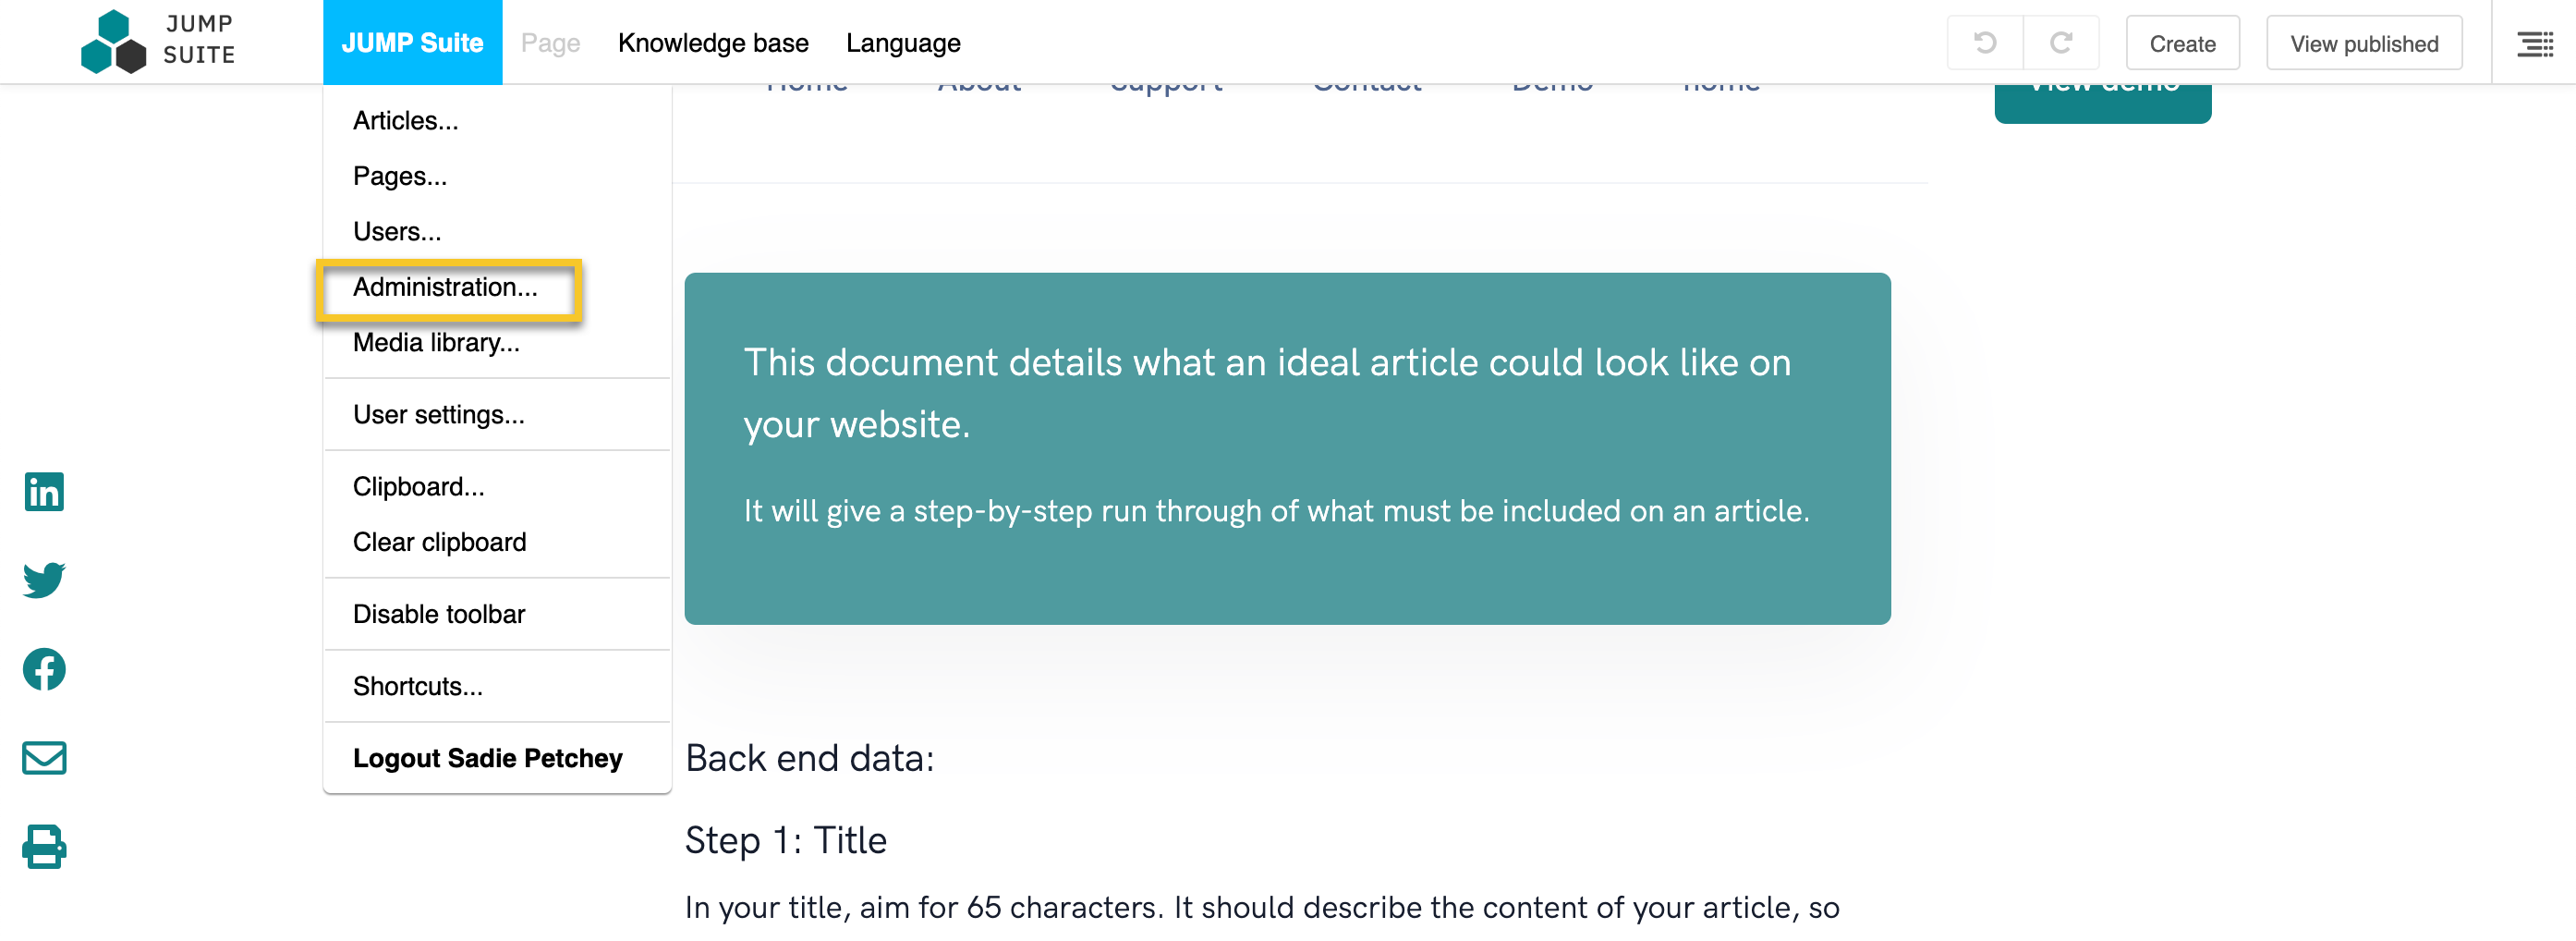2576x941 pixels.
Task: Select Articles... from the menu
Action: pos(497,120)
